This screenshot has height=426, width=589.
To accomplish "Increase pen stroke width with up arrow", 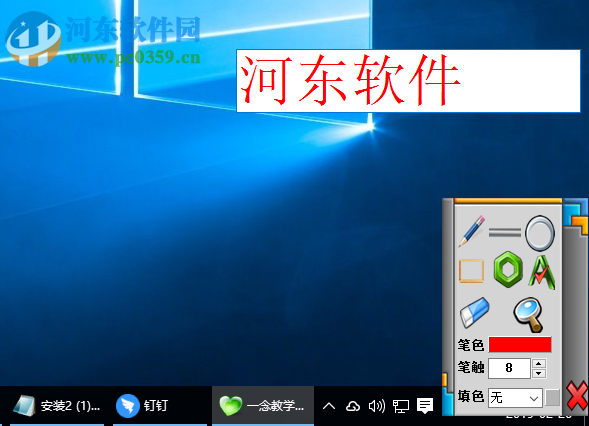I will (x=539, y=363).
